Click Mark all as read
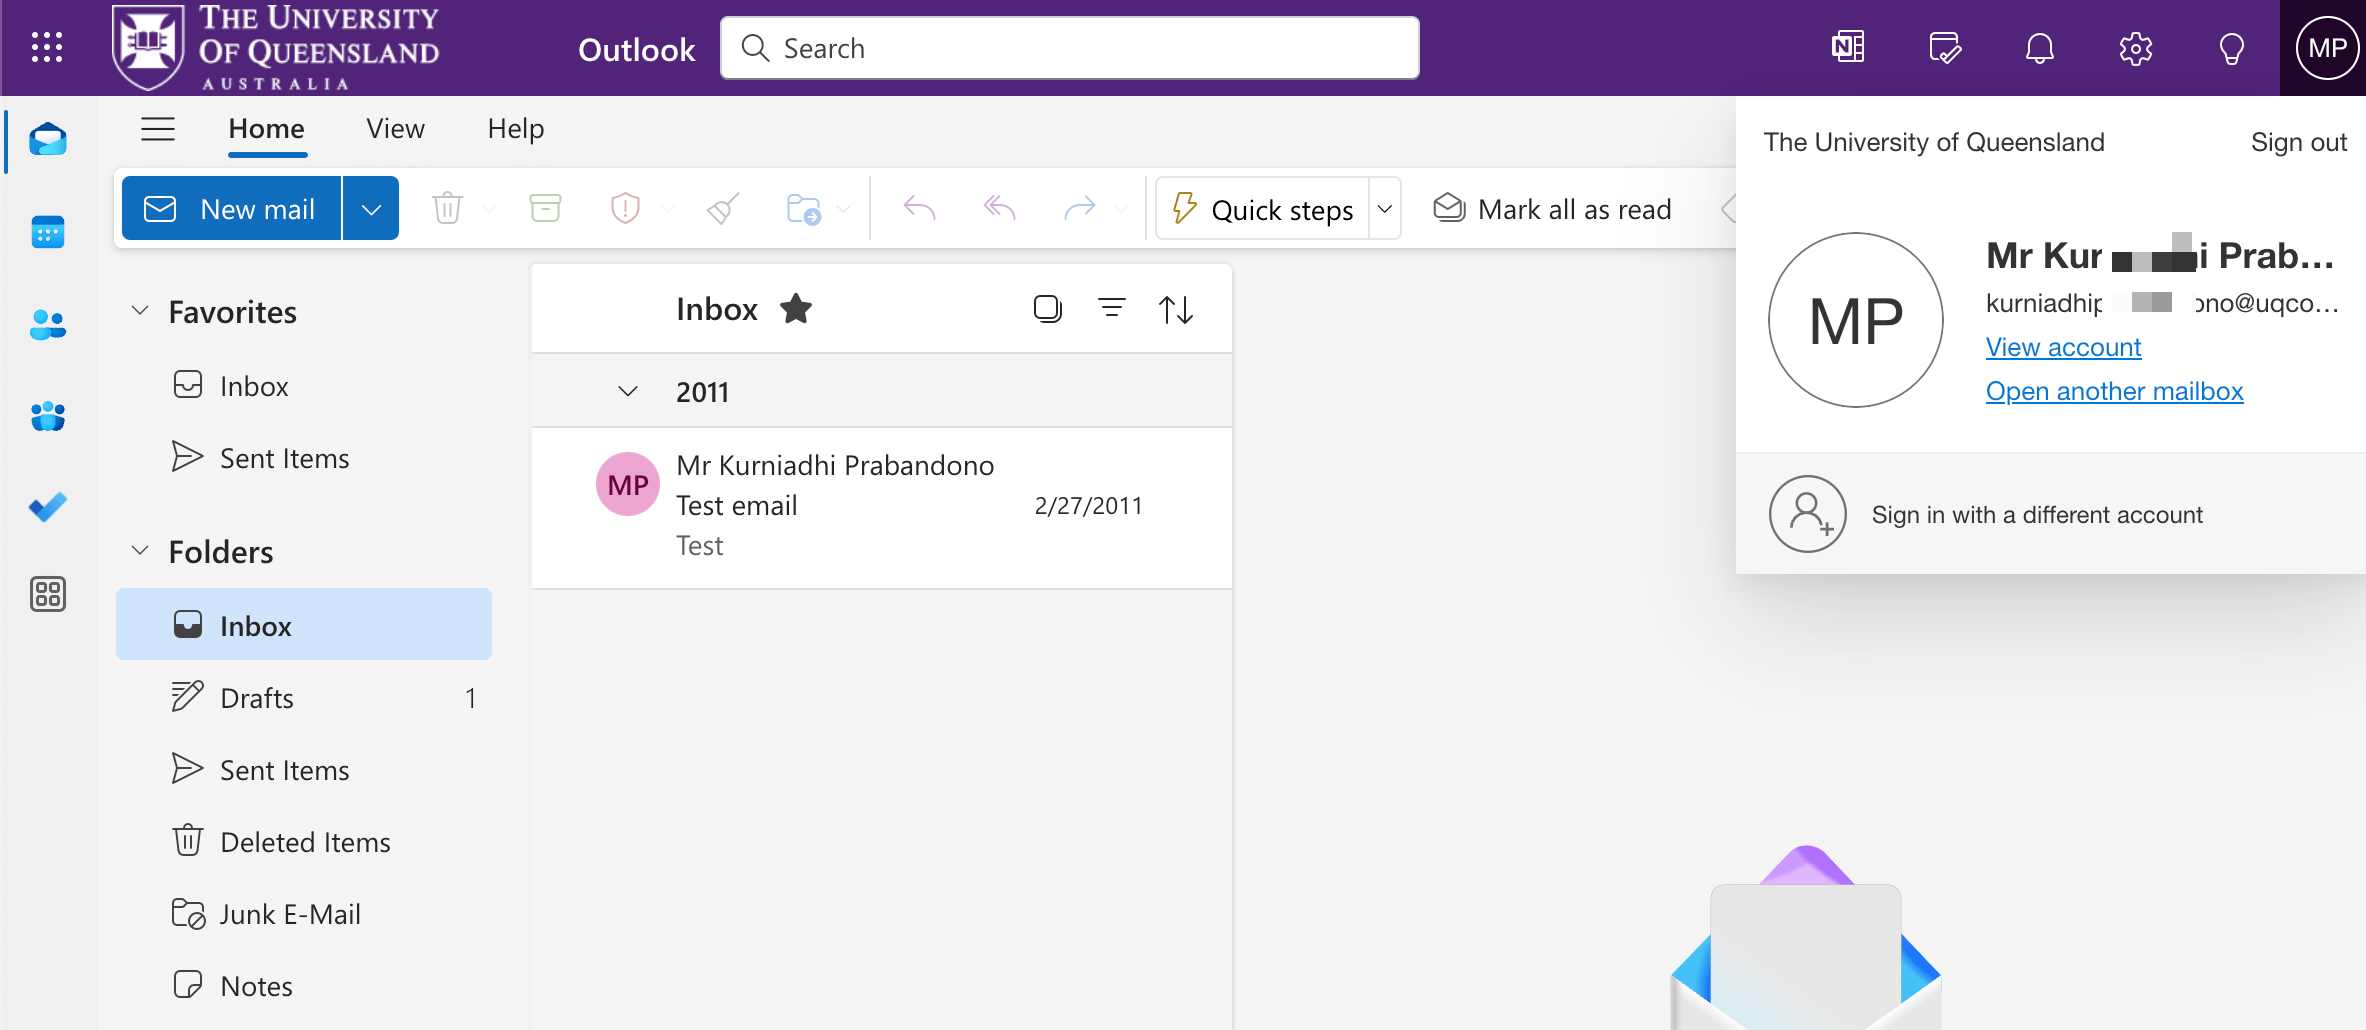This screenshot has width=2366, height=1030. 1552,208
